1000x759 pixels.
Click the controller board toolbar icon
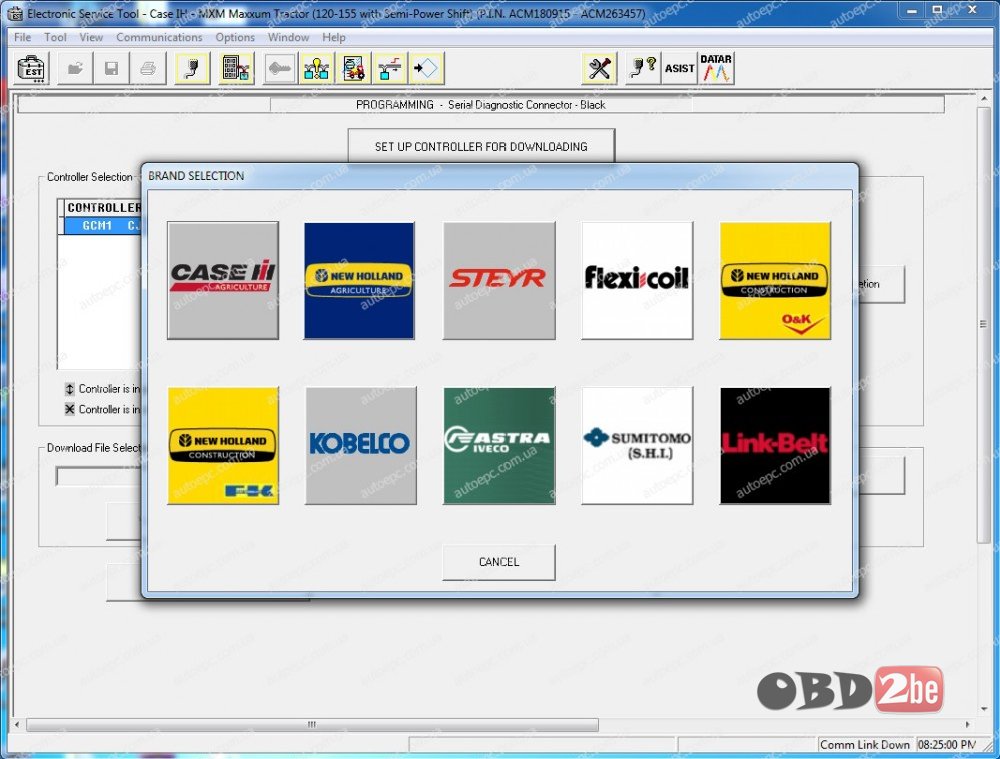[x=235, y=68]
